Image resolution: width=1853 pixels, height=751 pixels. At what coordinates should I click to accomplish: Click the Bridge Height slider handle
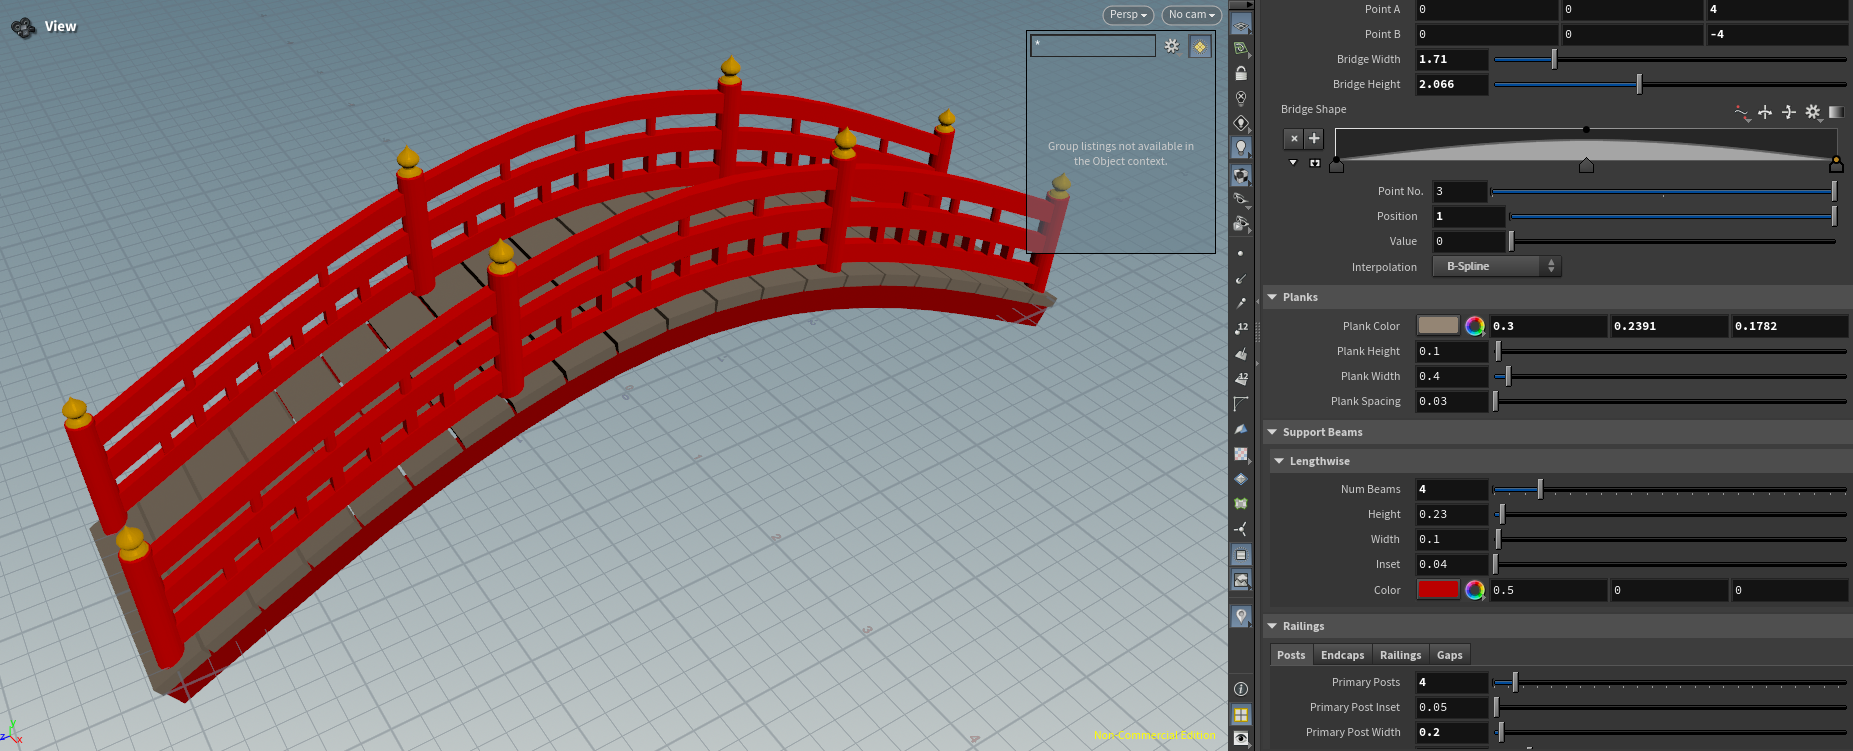pyautogui.click(x=1639, y=84)
